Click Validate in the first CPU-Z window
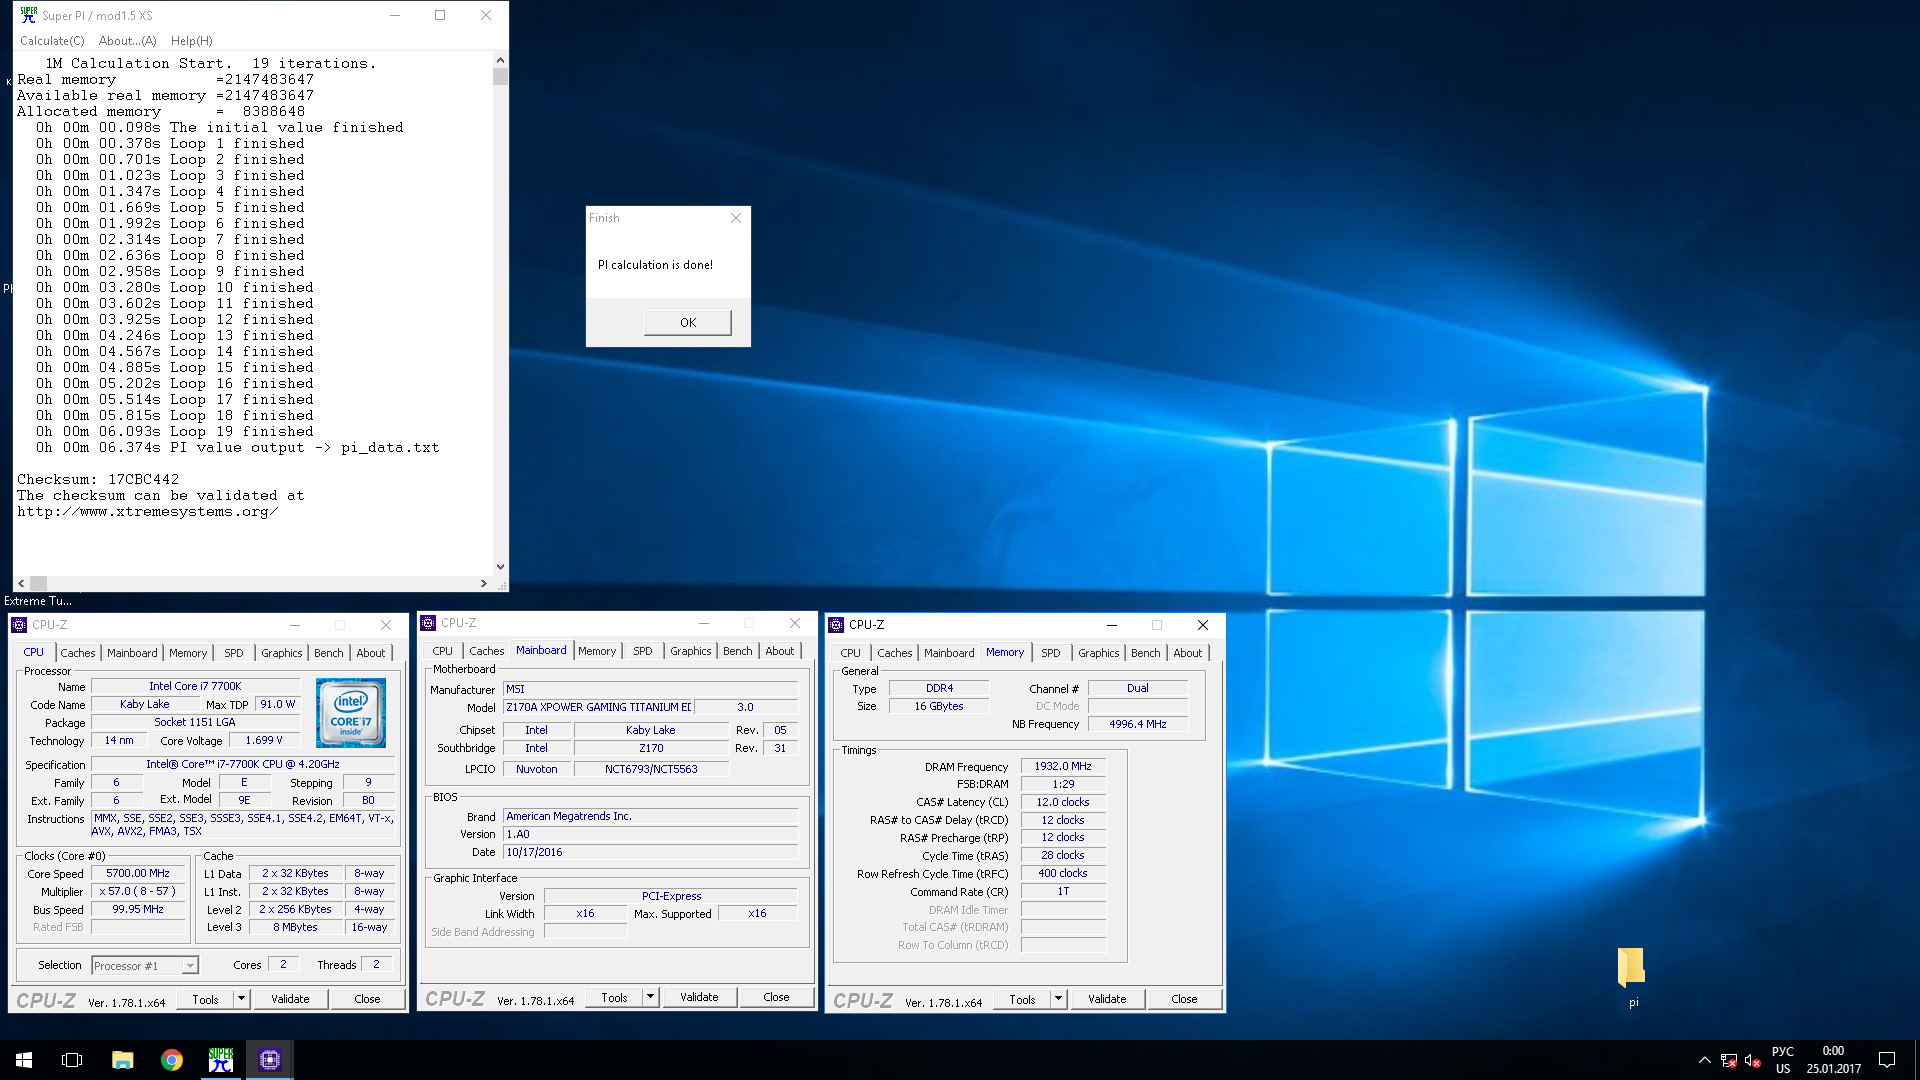 click(x=290, y=999)
